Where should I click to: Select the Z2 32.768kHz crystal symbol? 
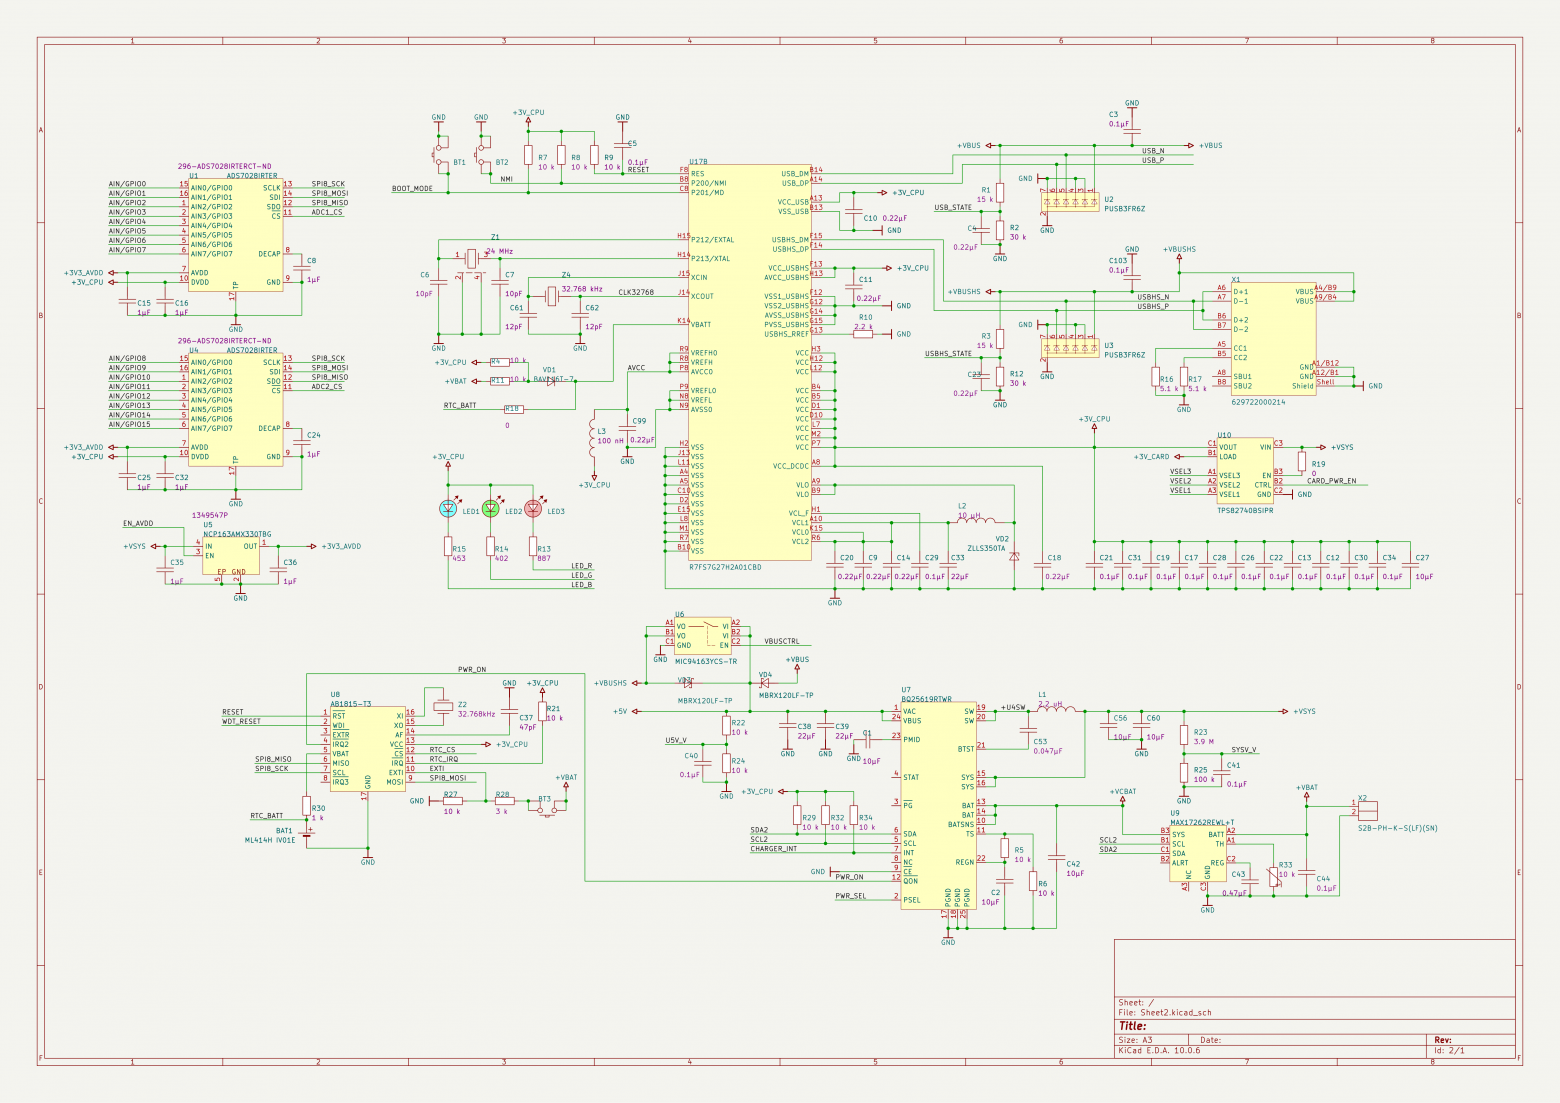443,706
